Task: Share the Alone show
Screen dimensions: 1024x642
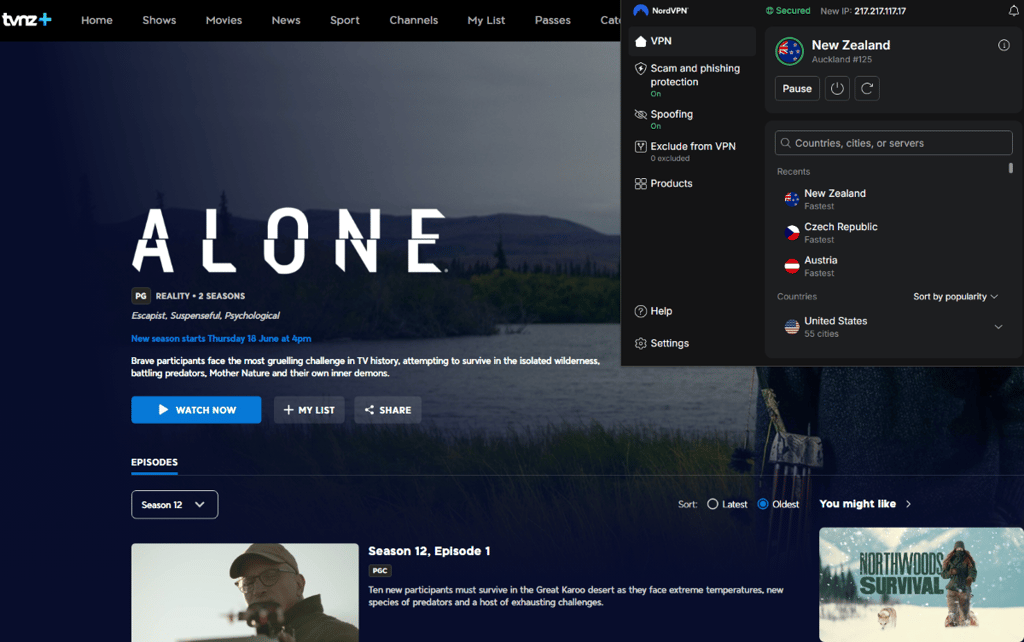Action: [388, 409]
